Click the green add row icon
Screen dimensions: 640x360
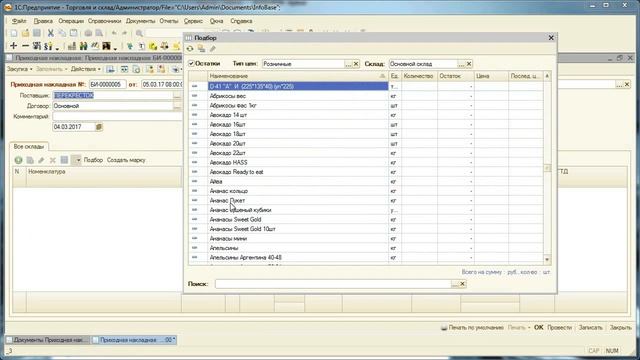pos(18,160)
